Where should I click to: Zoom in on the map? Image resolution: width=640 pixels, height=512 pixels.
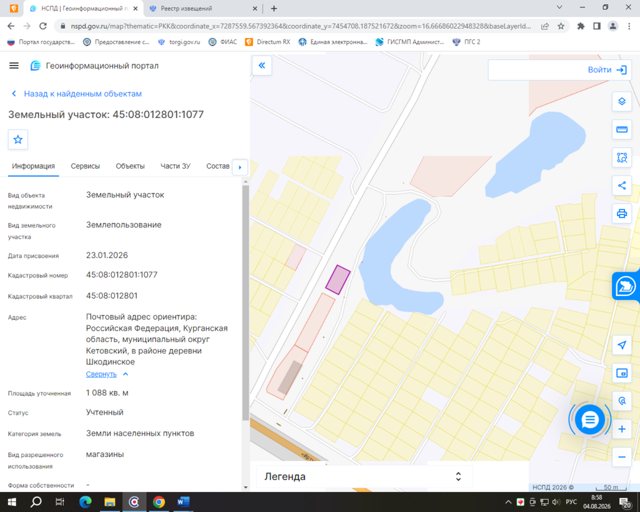[622, 429]
